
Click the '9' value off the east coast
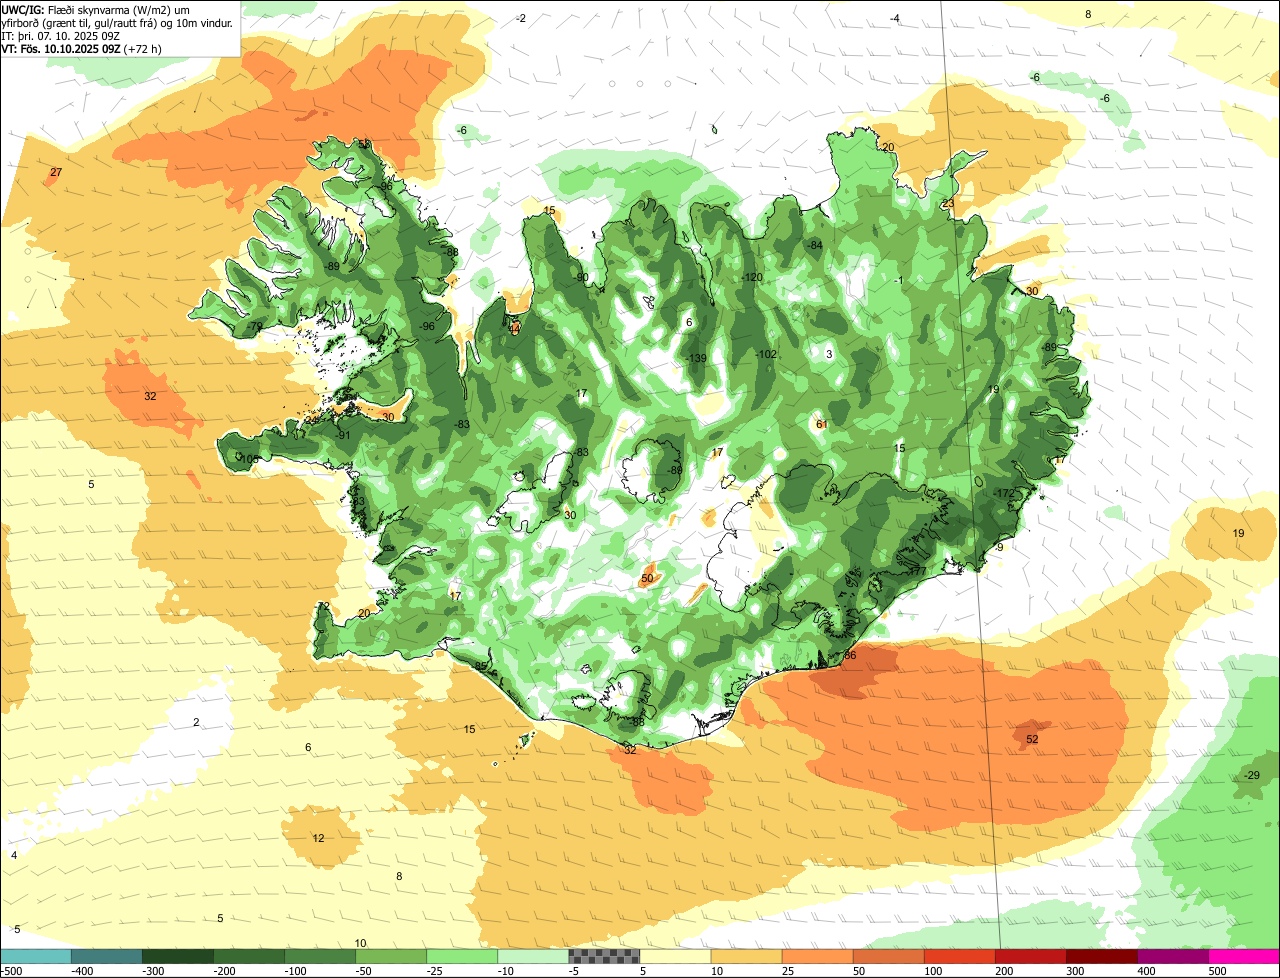coord(1000,548)
